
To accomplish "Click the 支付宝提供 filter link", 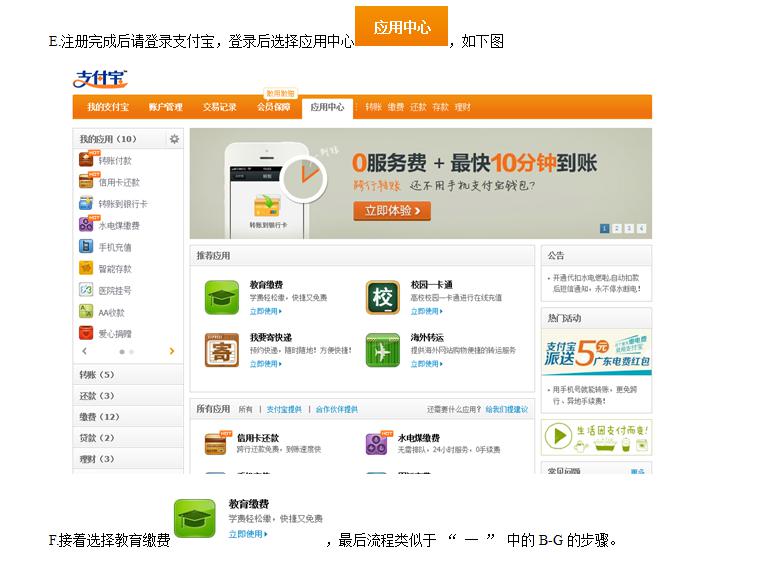I will point(283,410).
